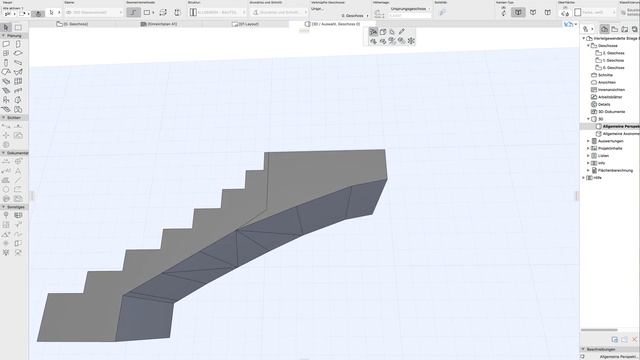Open the View Map in the Navigator
Image resolution: width=640 pixels, height=360 pixels.
coord(615,29)
